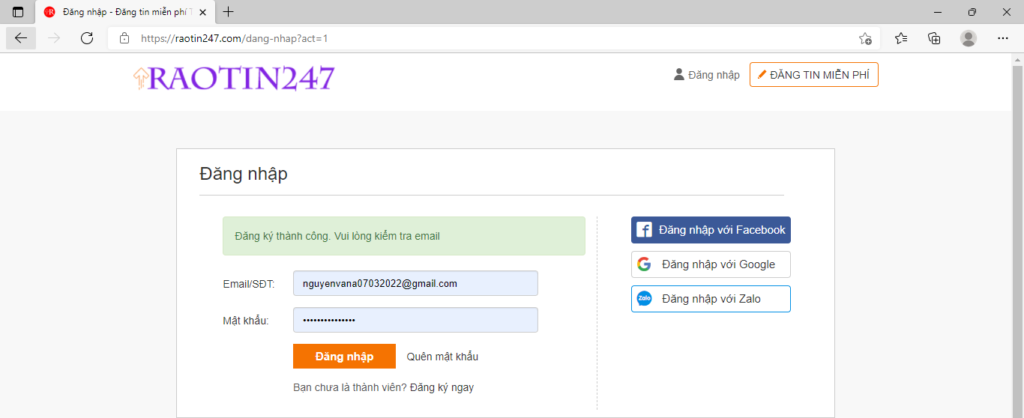
Task: Reload the page with refresh icon
Action: pos(87,38)
